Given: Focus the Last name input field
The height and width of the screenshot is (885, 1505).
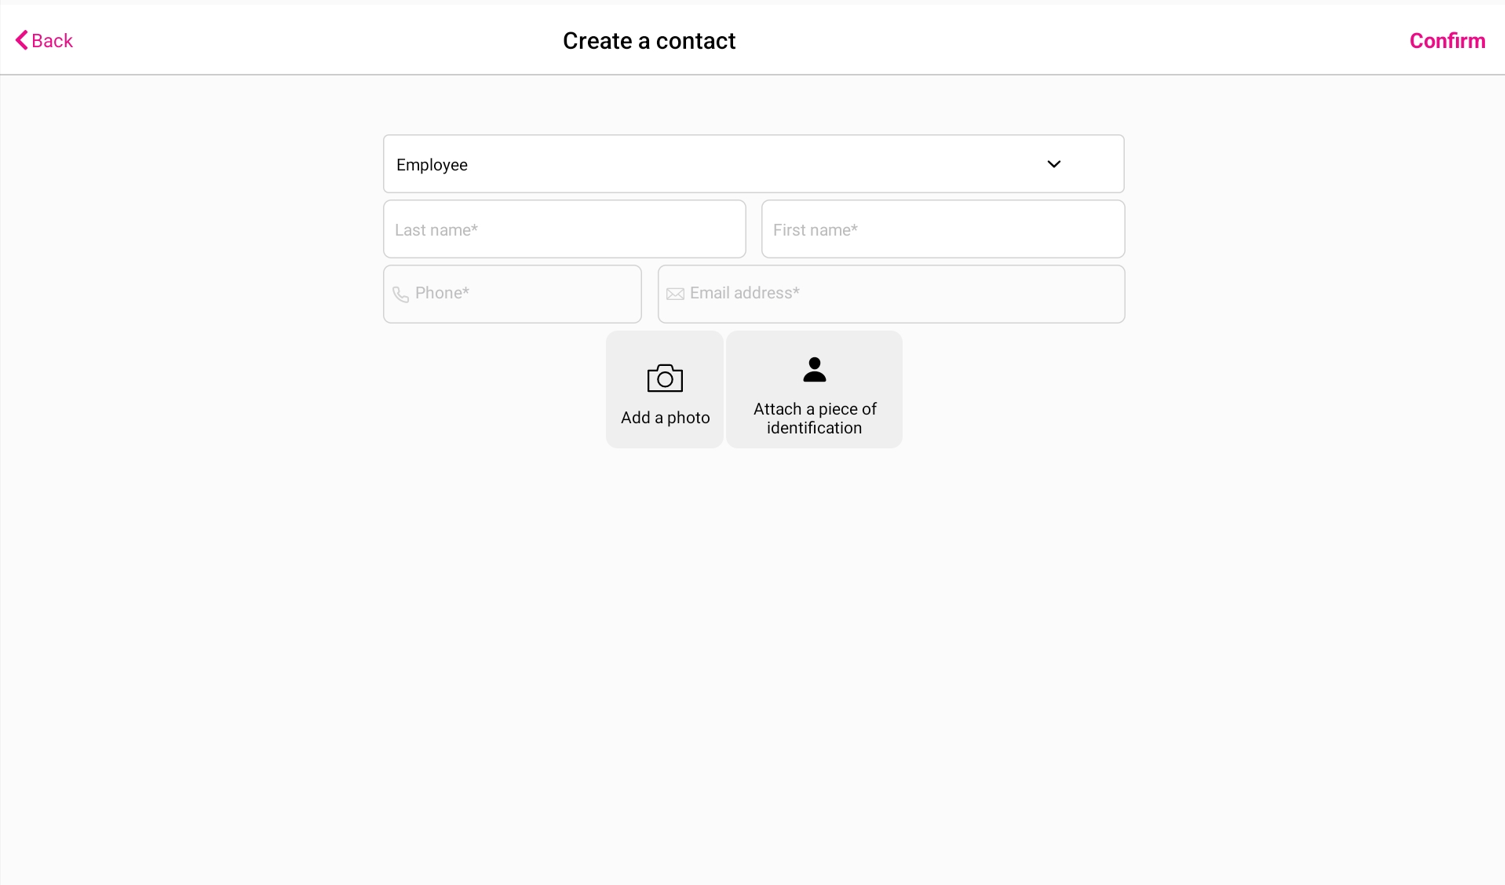Looking at the screenshot, I should (x=565, y=229).
